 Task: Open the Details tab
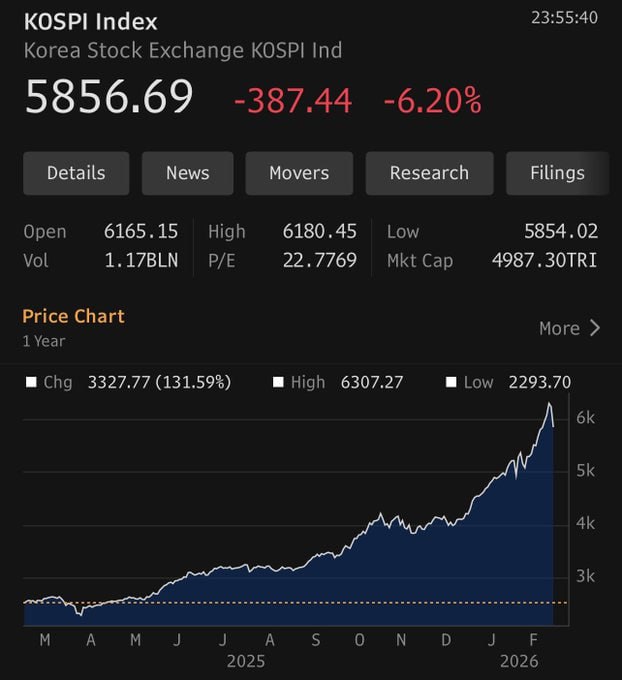pyautogui.click(x=76, y=173)
